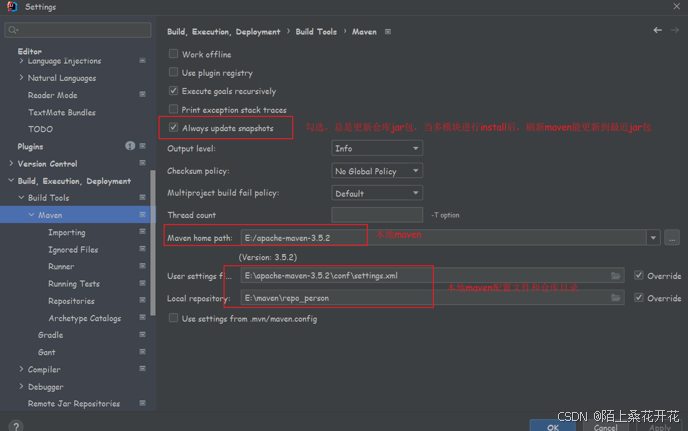Click Build, Execution, Deployment breadcrumb
Image resolution: width=688 pixels, height=431 pixels.
coord(224,32)
